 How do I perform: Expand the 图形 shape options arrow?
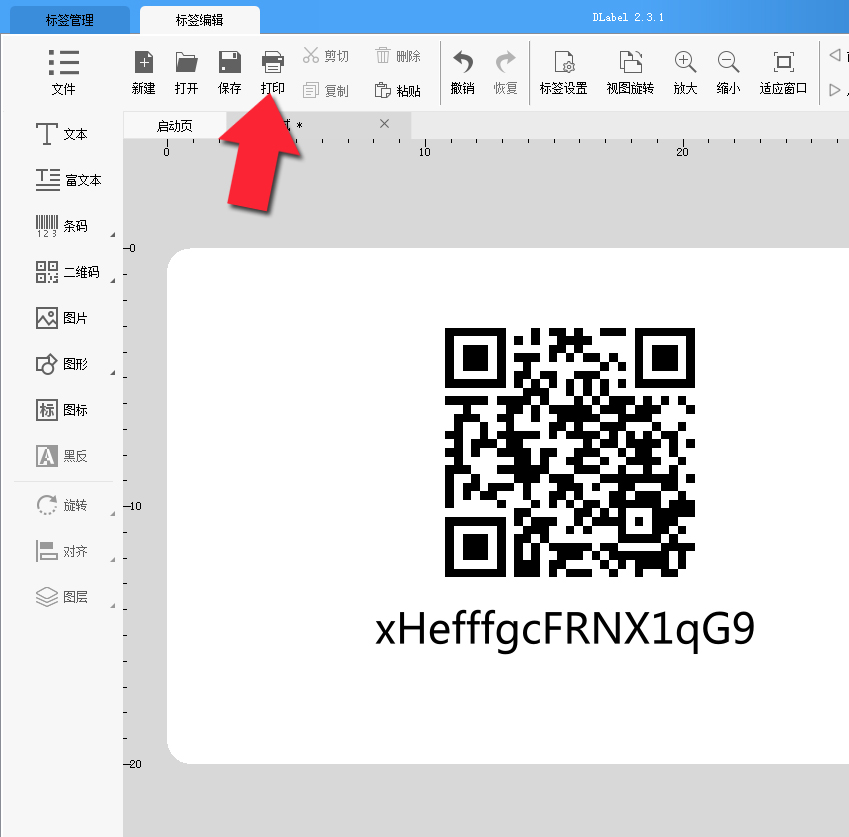[113, 372]
